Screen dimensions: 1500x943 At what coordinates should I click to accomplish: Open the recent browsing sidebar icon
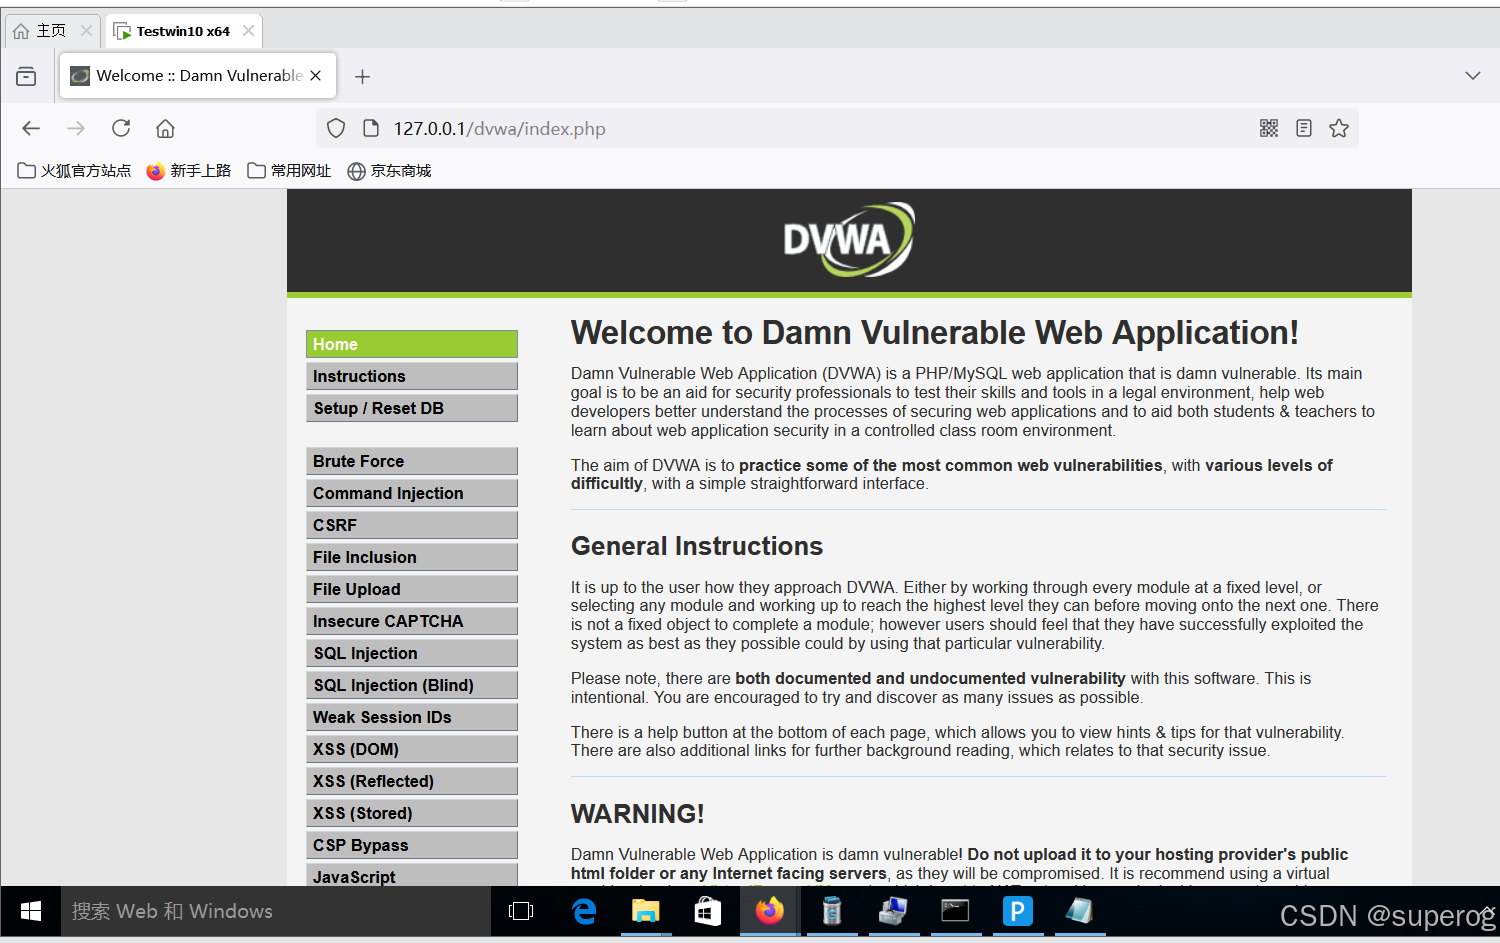26,76
